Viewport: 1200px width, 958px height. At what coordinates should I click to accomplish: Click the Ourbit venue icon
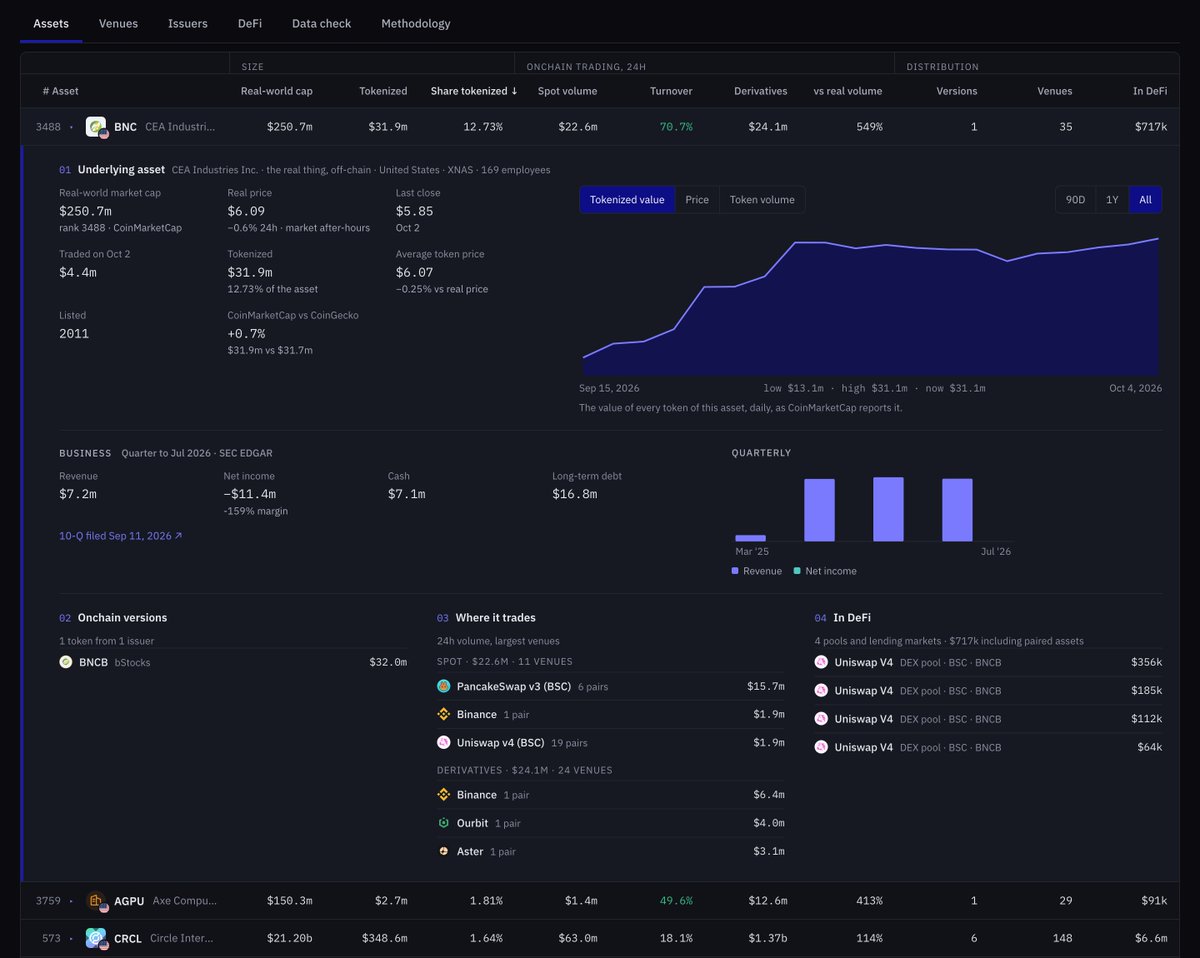coord(444,823)
